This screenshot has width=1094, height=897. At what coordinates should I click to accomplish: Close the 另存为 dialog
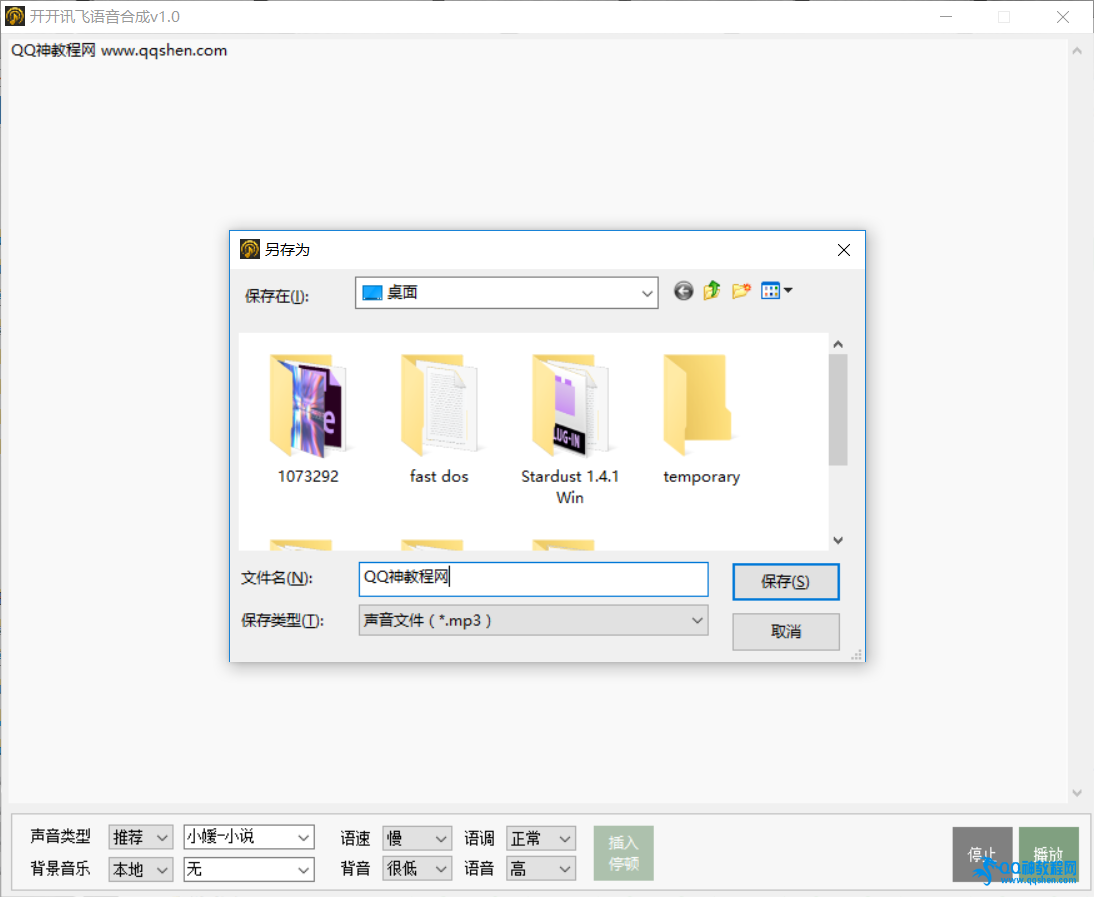[844, 250]
